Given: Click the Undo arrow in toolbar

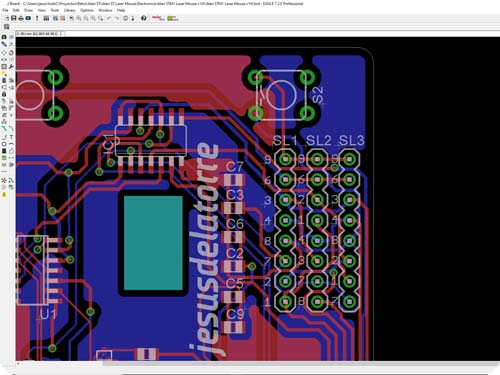Looking at the screenshot, I should click(109, 18).
